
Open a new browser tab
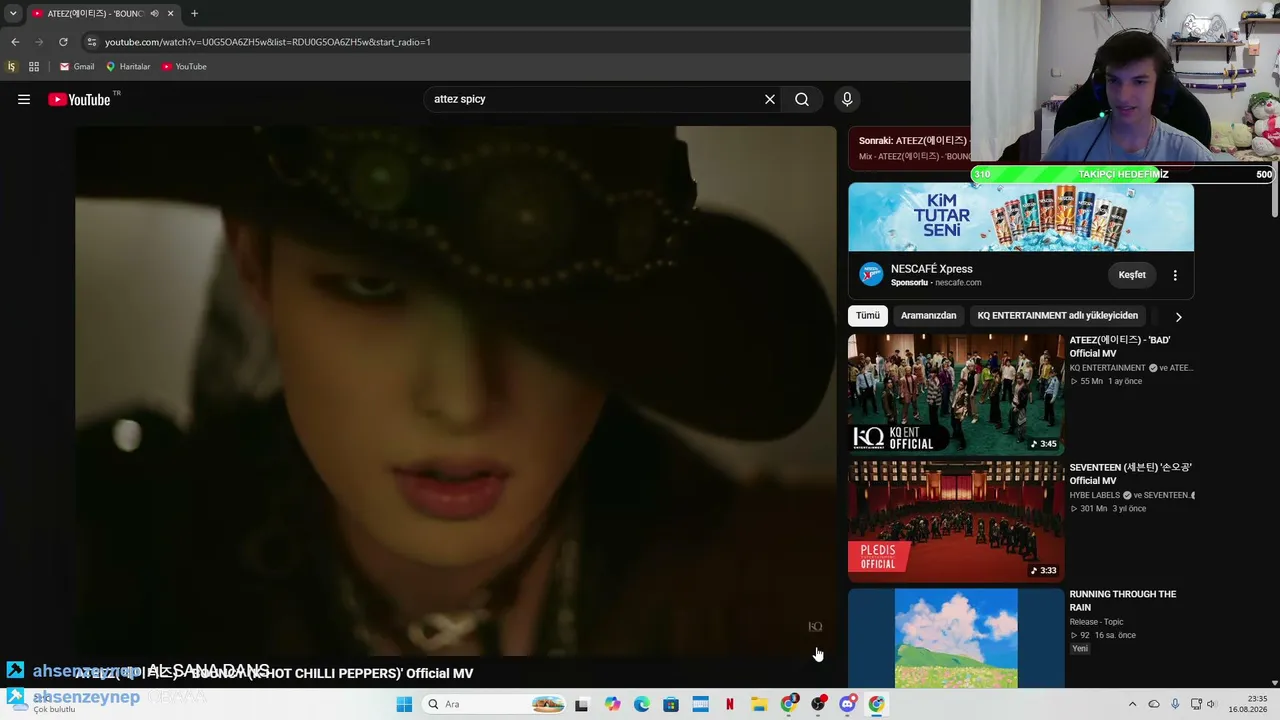coord(194,13)
